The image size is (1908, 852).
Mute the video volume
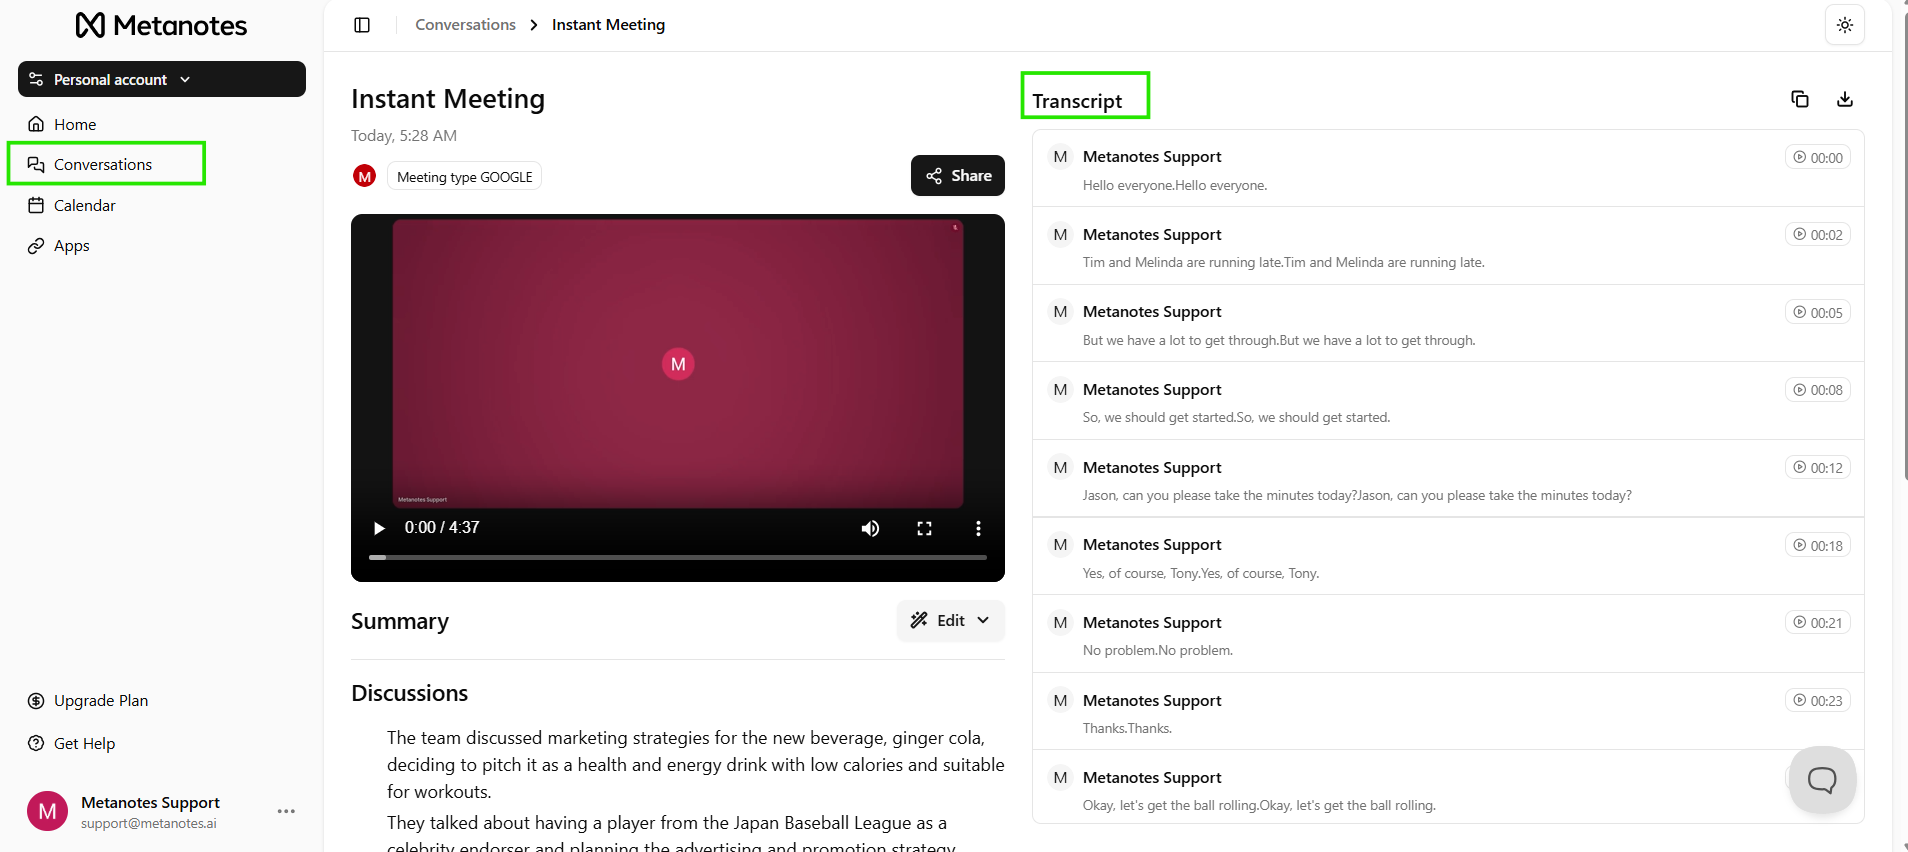870,528
